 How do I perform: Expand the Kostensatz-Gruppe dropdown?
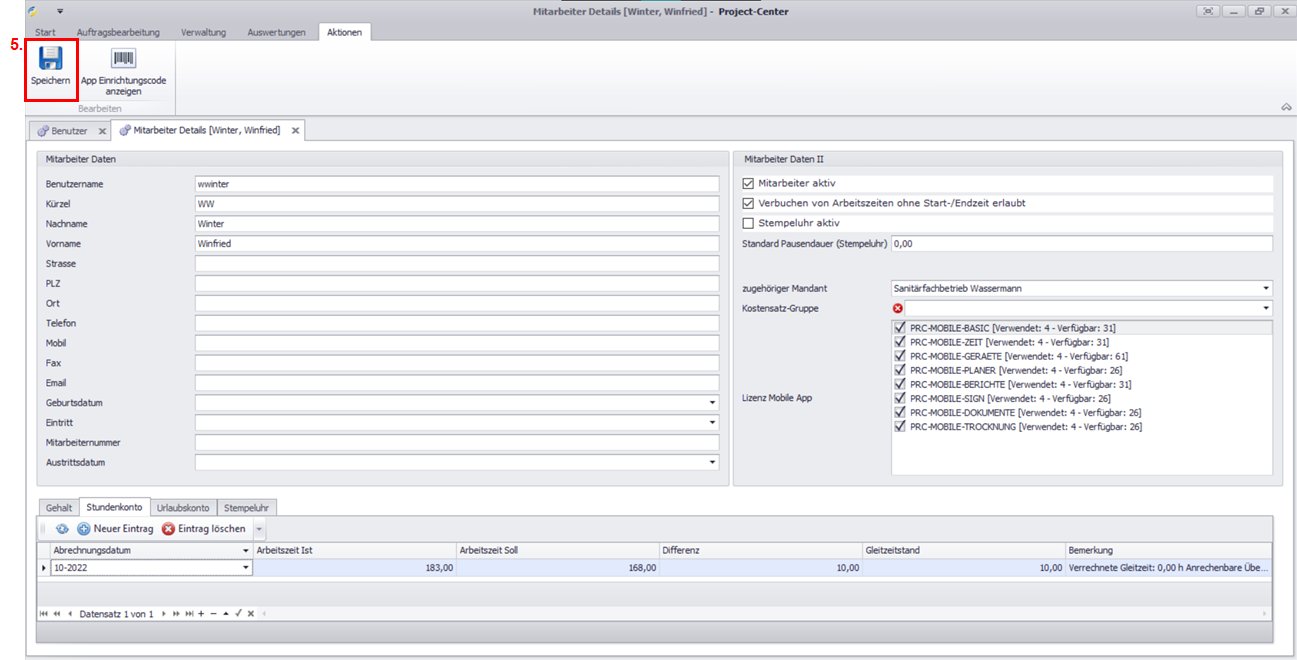coord(1266,308)
